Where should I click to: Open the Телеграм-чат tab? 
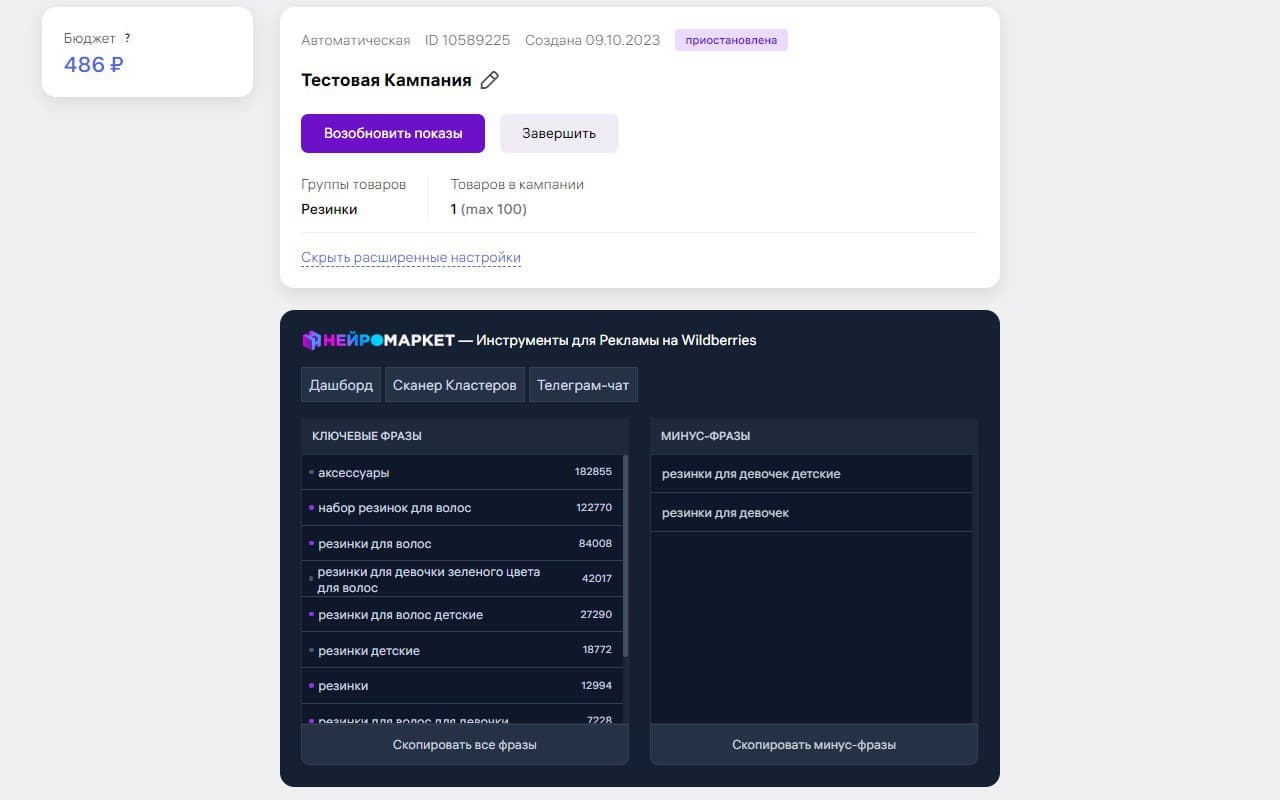click(583, 385)
